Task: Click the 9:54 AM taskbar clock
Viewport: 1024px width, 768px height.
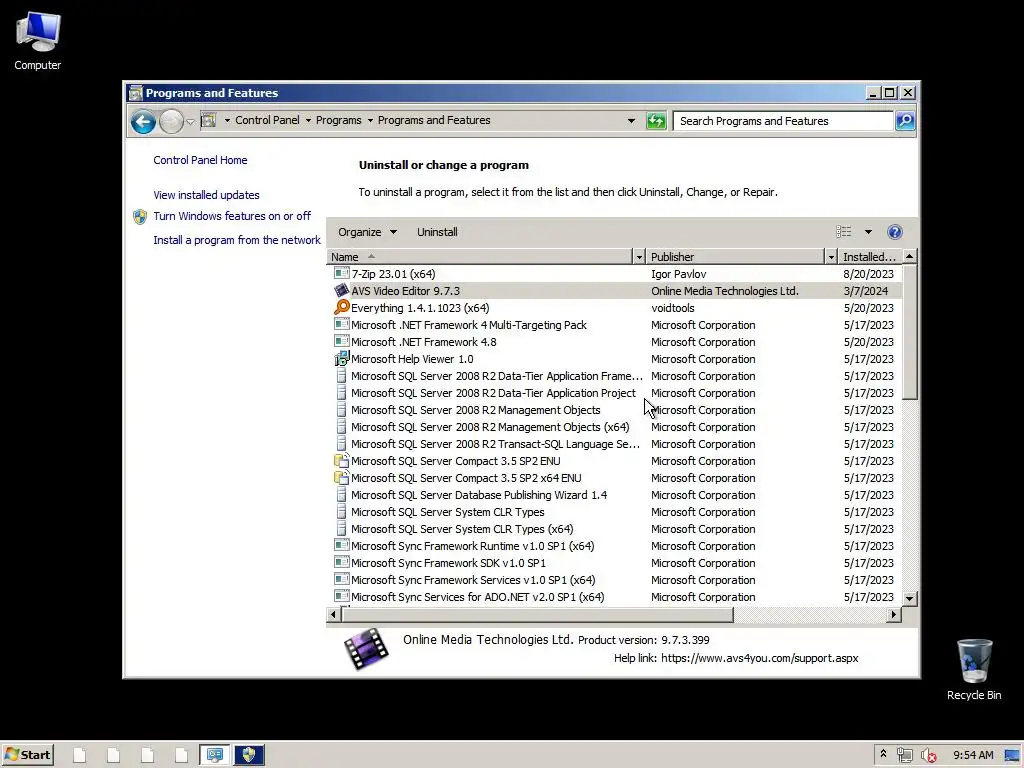Action: pos(972,755)
